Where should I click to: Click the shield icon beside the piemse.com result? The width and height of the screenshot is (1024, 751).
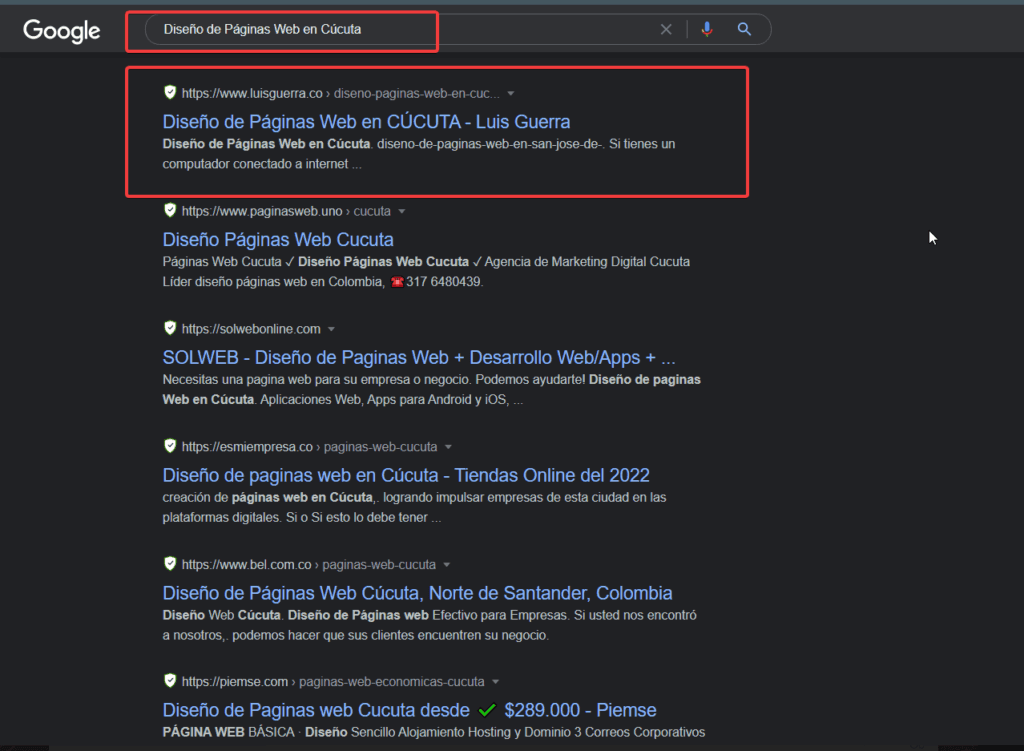pos(169,680)
